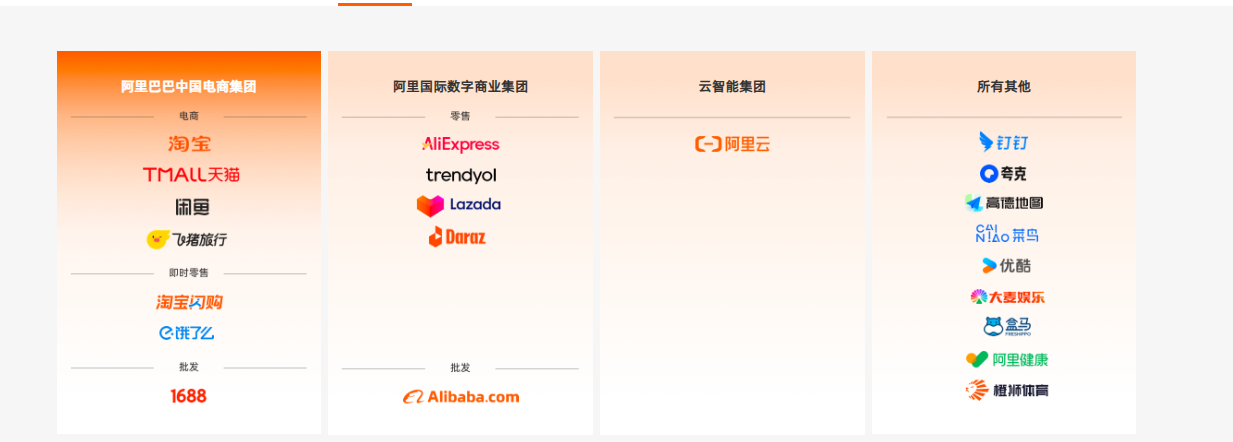This screenshot has width=1233, height=442.
Task: Open the Alibaba.com logo
Action: click(x=460, y=397)
